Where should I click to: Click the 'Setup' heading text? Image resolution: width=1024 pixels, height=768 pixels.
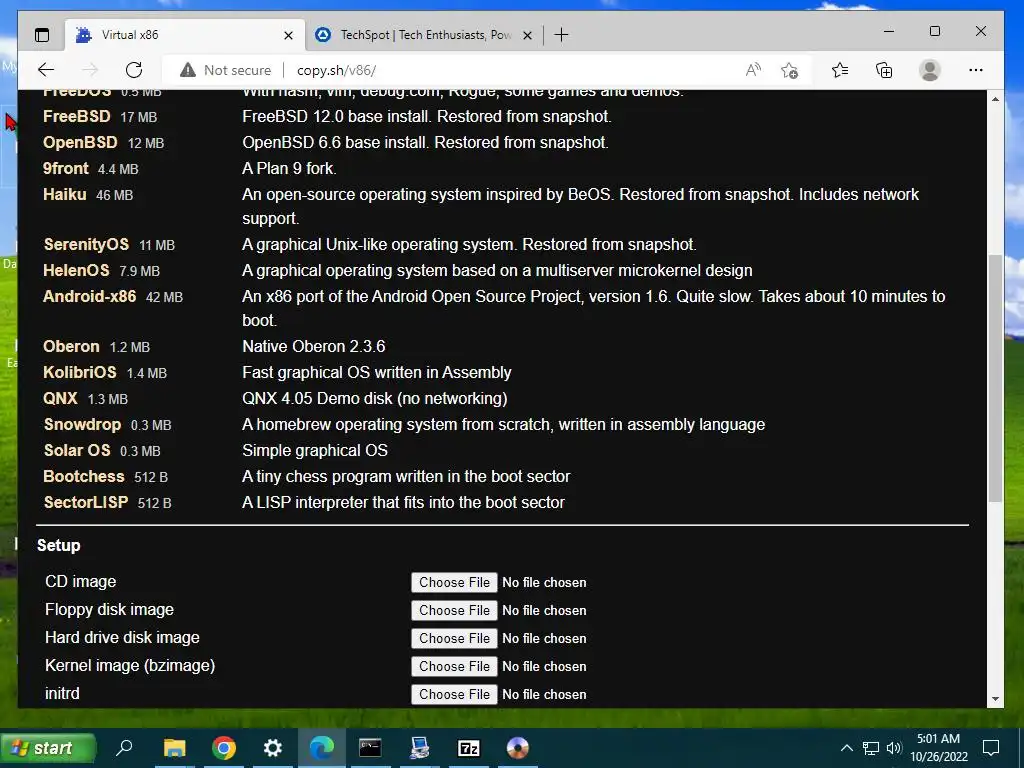(x=59, y=545)
